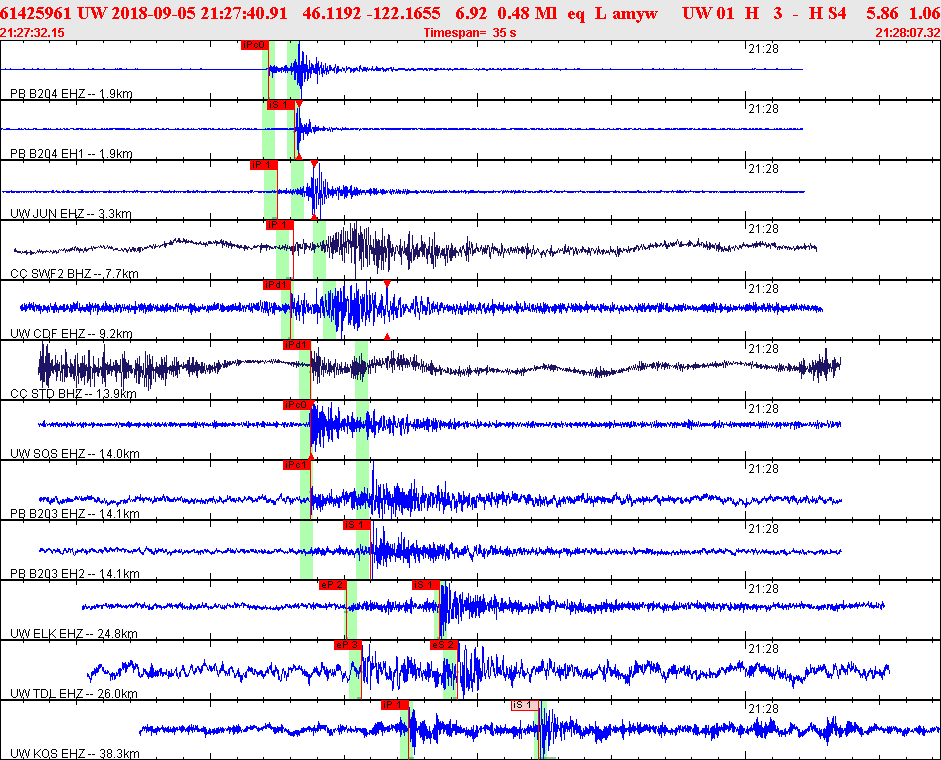This screenshot has height=760, width=941.
Task: Click the UW KOS EHZ station label
Action: [x=75, y=754]
